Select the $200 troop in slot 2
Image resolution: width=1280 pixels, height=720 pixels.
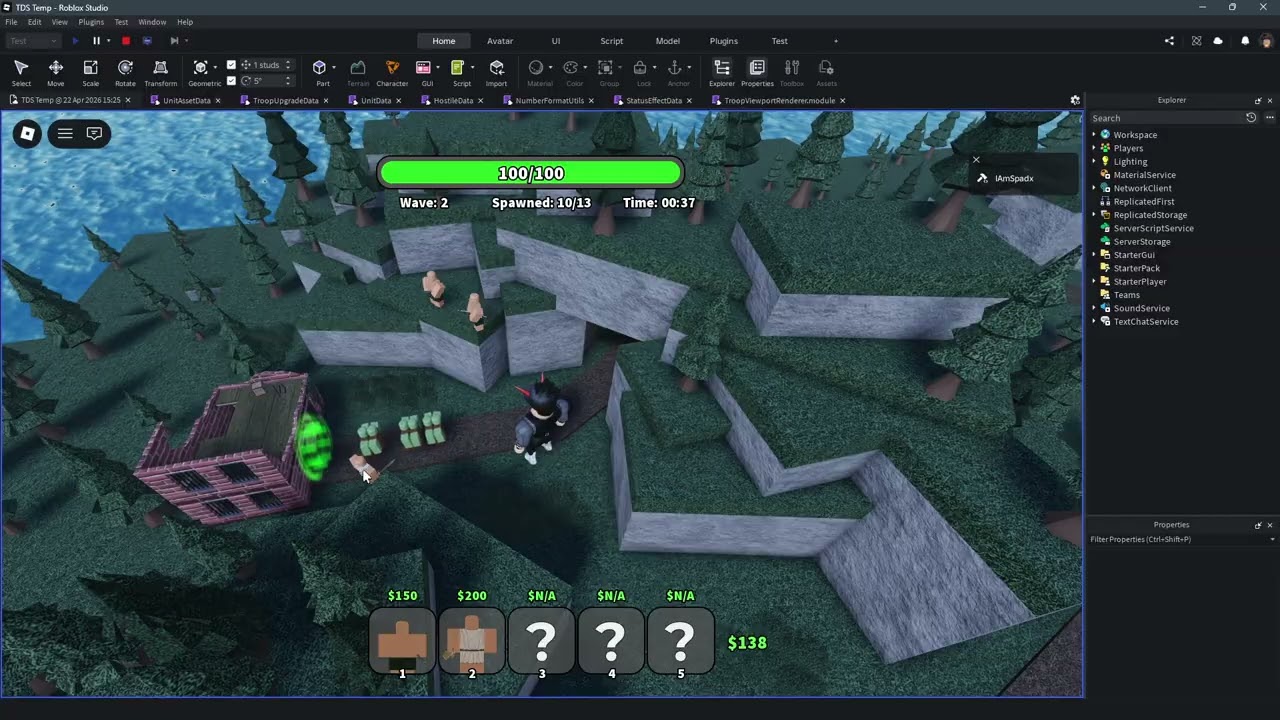pyautogui.click(x=472, y=642)
